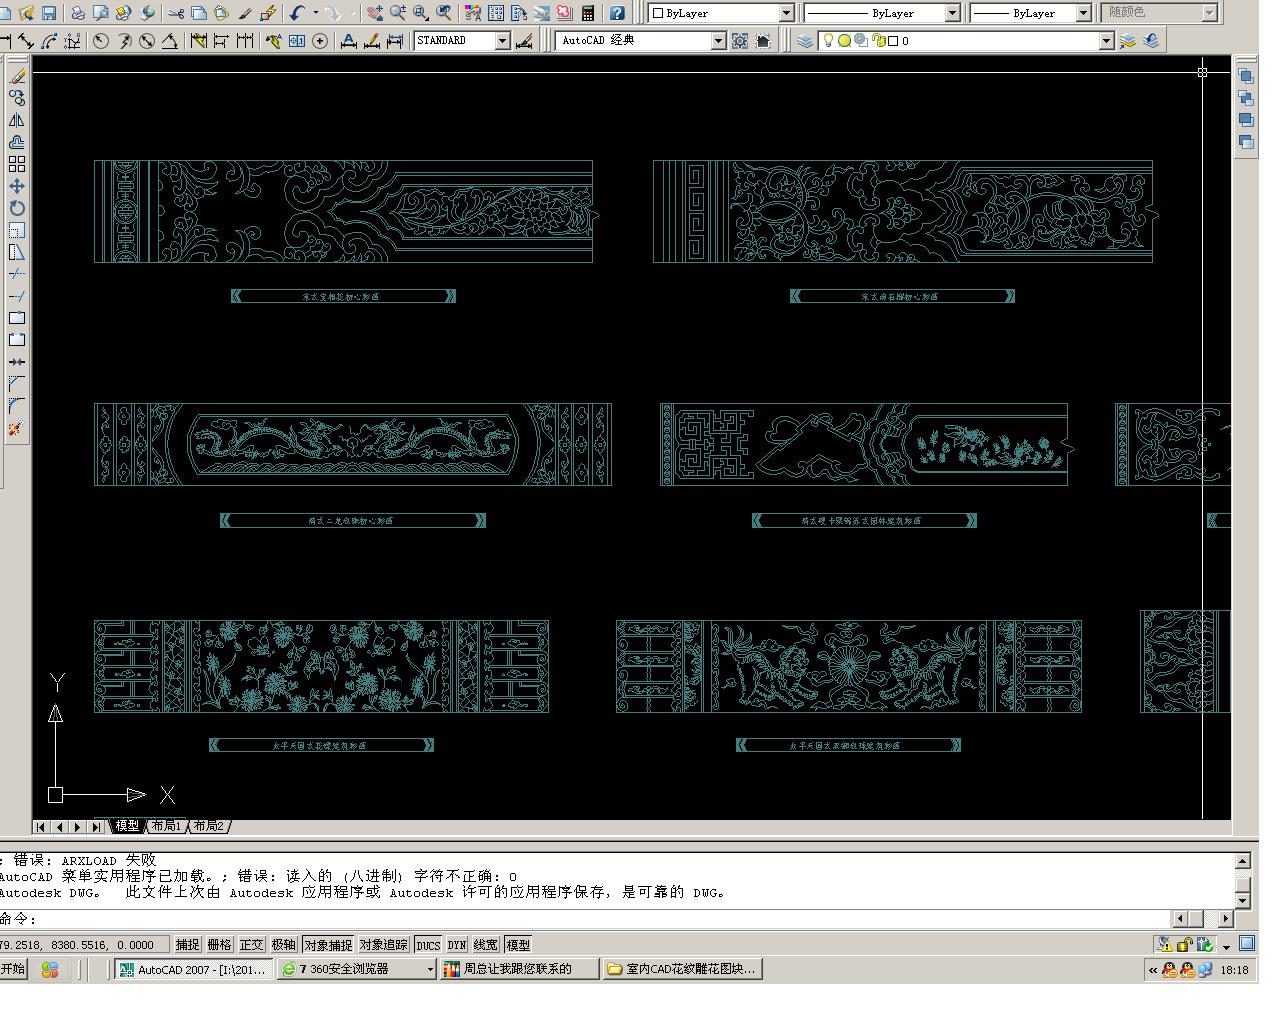This screenshot has height=1024, width=1280.
Task: Open the Layer Properties Manager
Action: (x=804, y=41)
